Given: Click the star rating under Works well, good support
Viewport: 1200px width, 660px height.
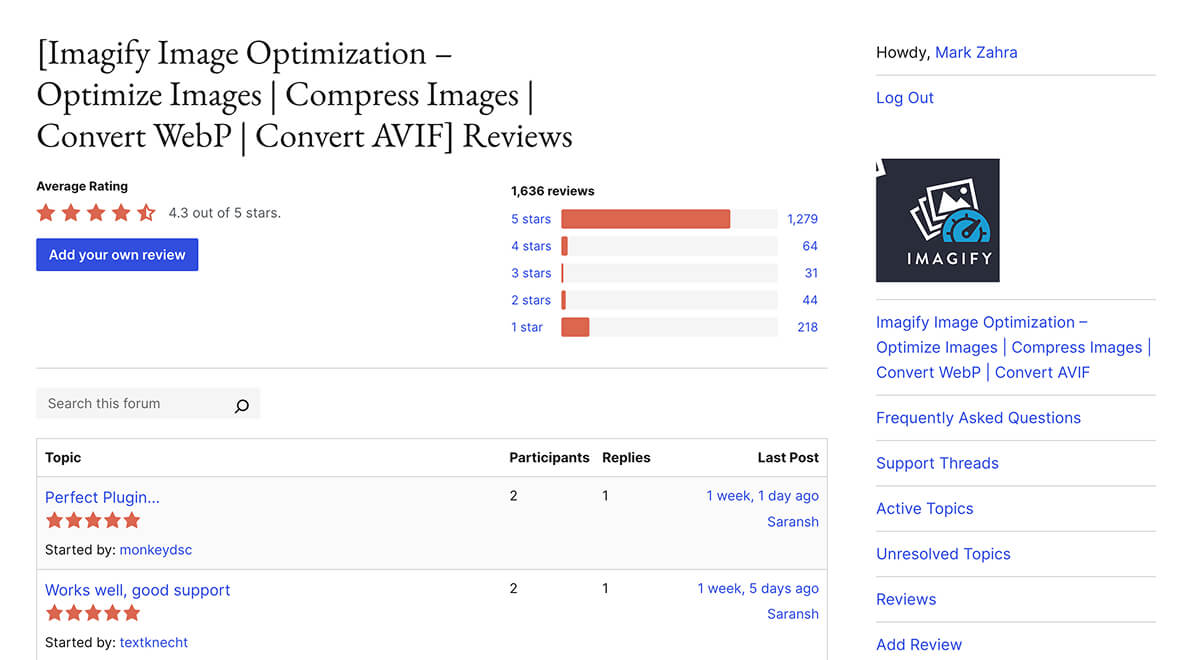Looking at the screenshot, I should [93, 613].
